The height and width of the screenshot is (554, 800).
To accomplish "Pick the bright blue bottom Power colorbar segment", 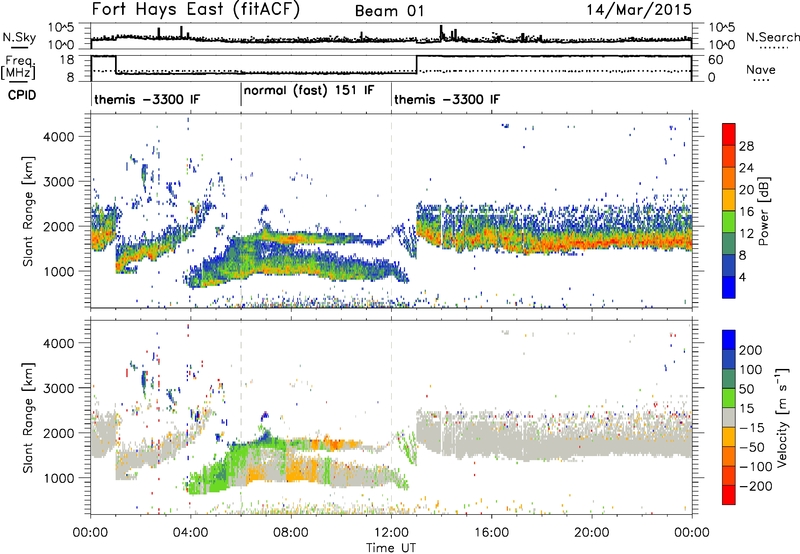I will pyautogui.click(x=729, y=287).
